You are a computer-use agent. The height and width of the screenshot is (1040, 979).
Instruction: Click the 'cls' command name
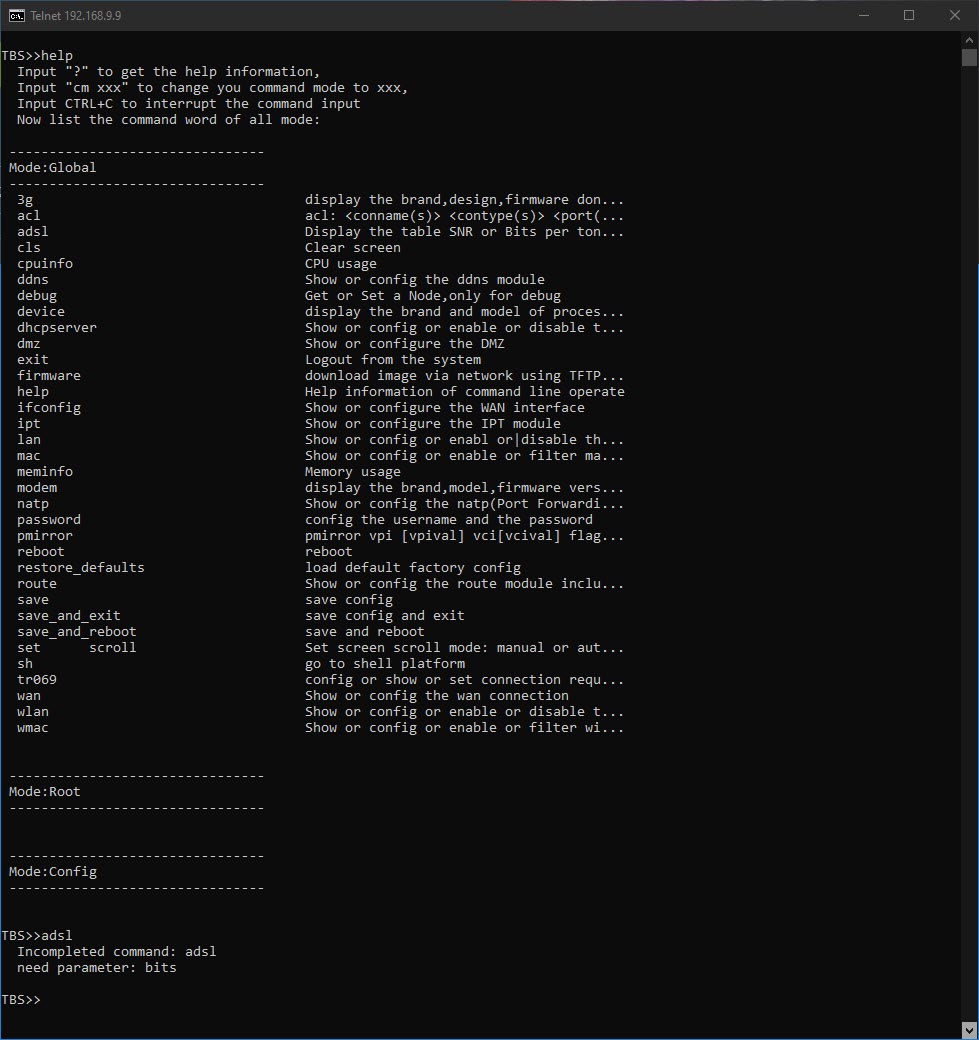[x=29, y=247]
